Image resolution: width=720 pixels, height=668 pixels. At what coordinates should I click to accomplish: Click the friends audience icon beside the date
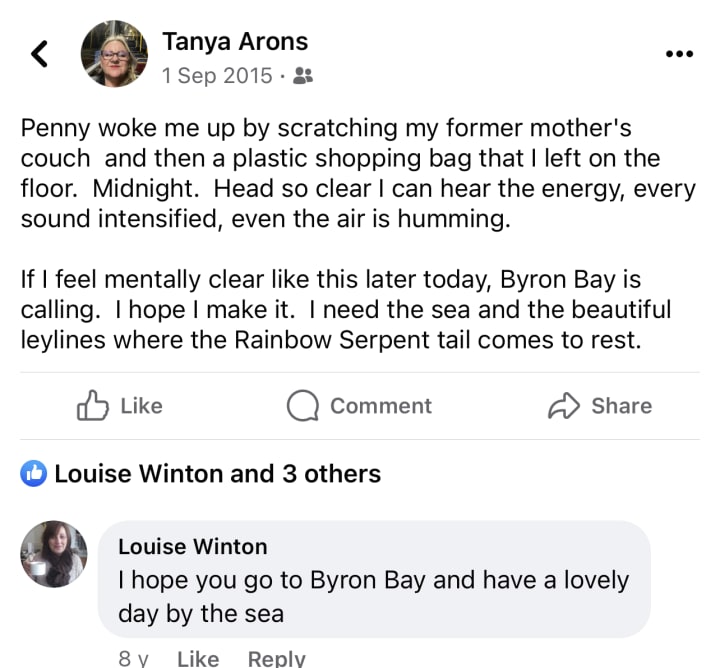pyautogui.click(x=304, y=75)
